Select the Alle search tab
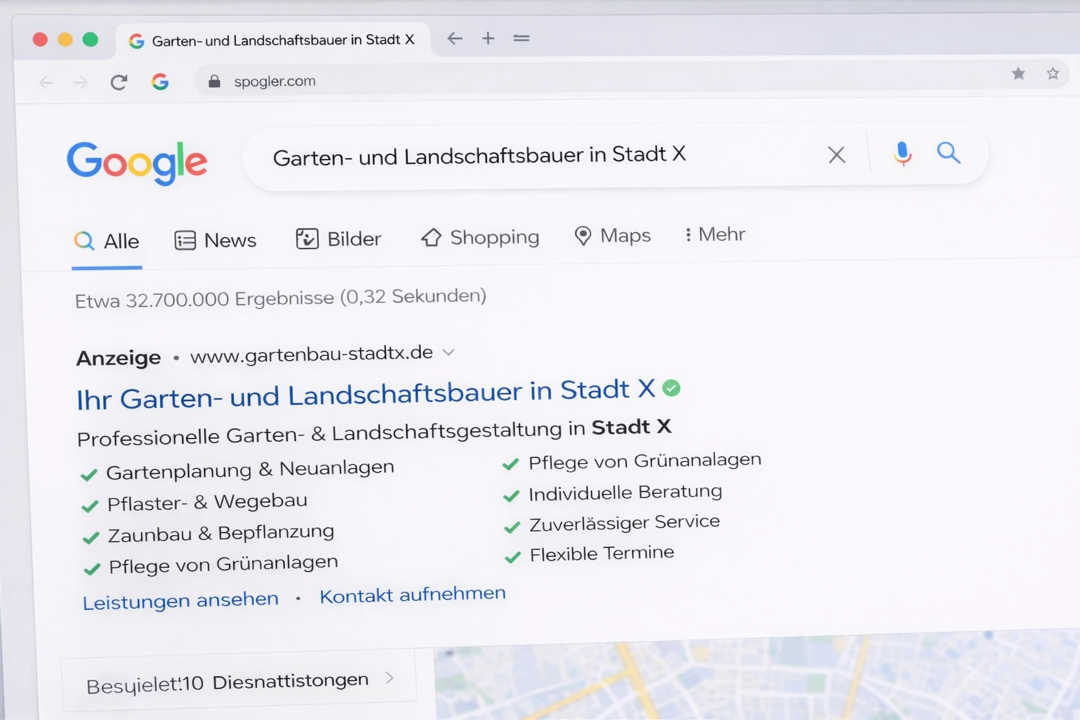Image resolution: width=1080 pixels, height=720 pixels. click(107, 241)
